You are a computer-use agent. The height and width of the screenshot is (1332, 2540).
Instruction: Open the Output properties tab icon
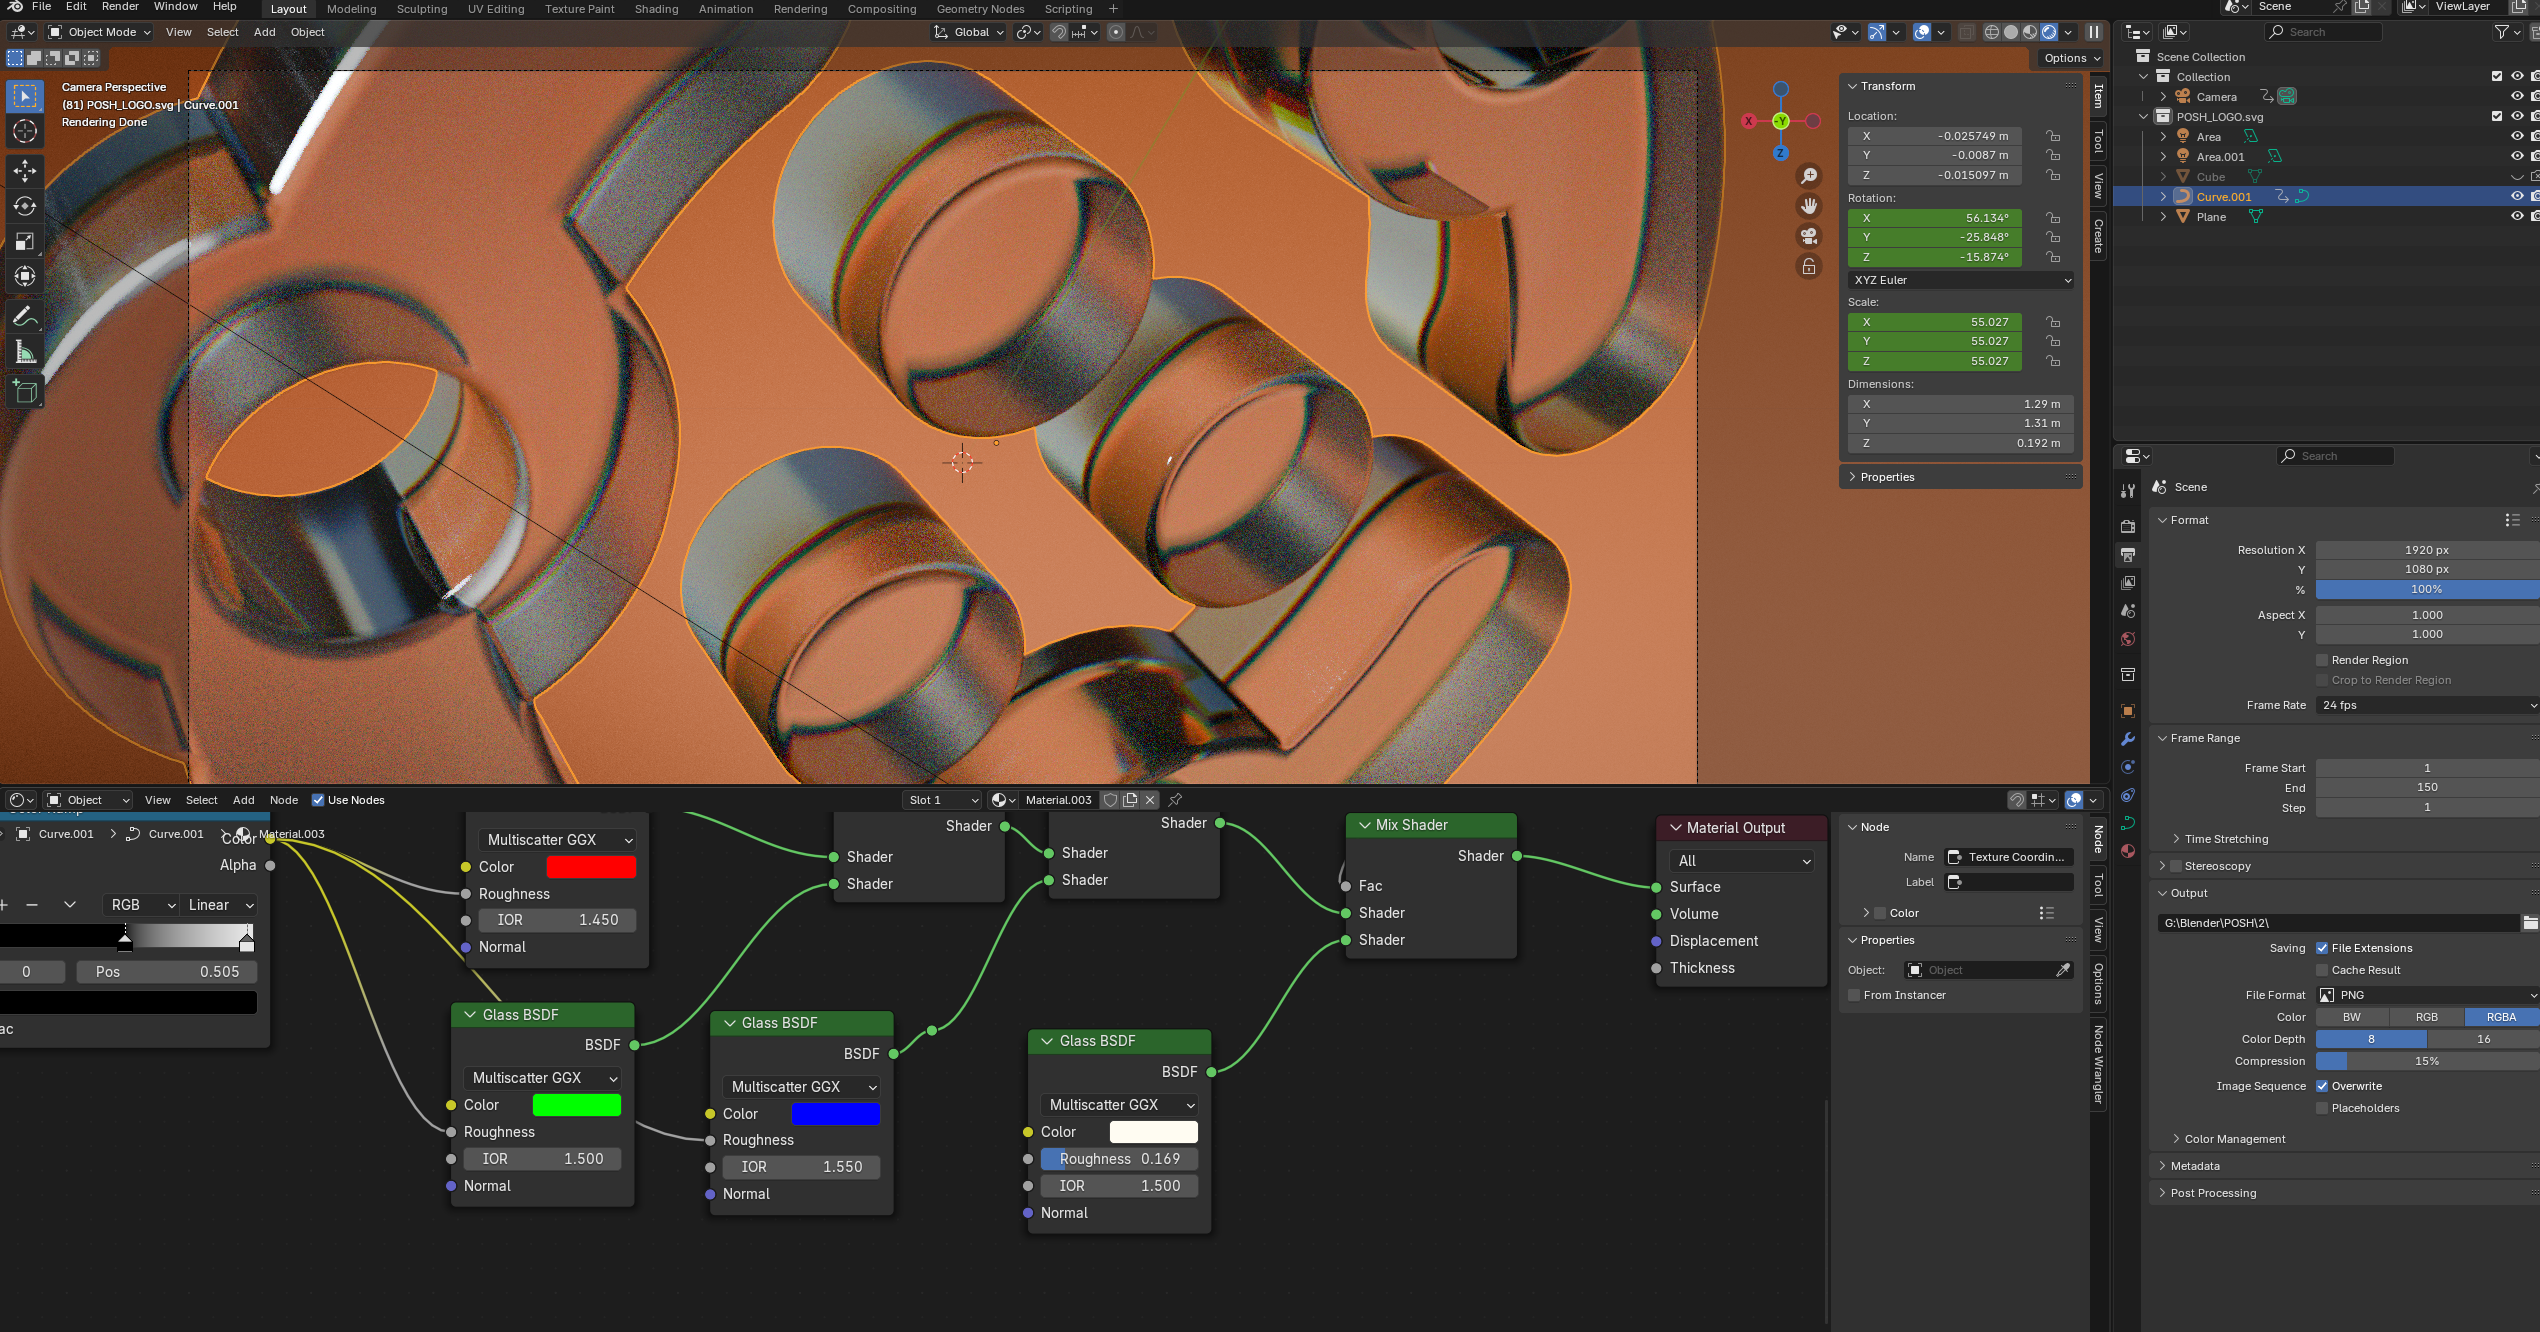2128,554
